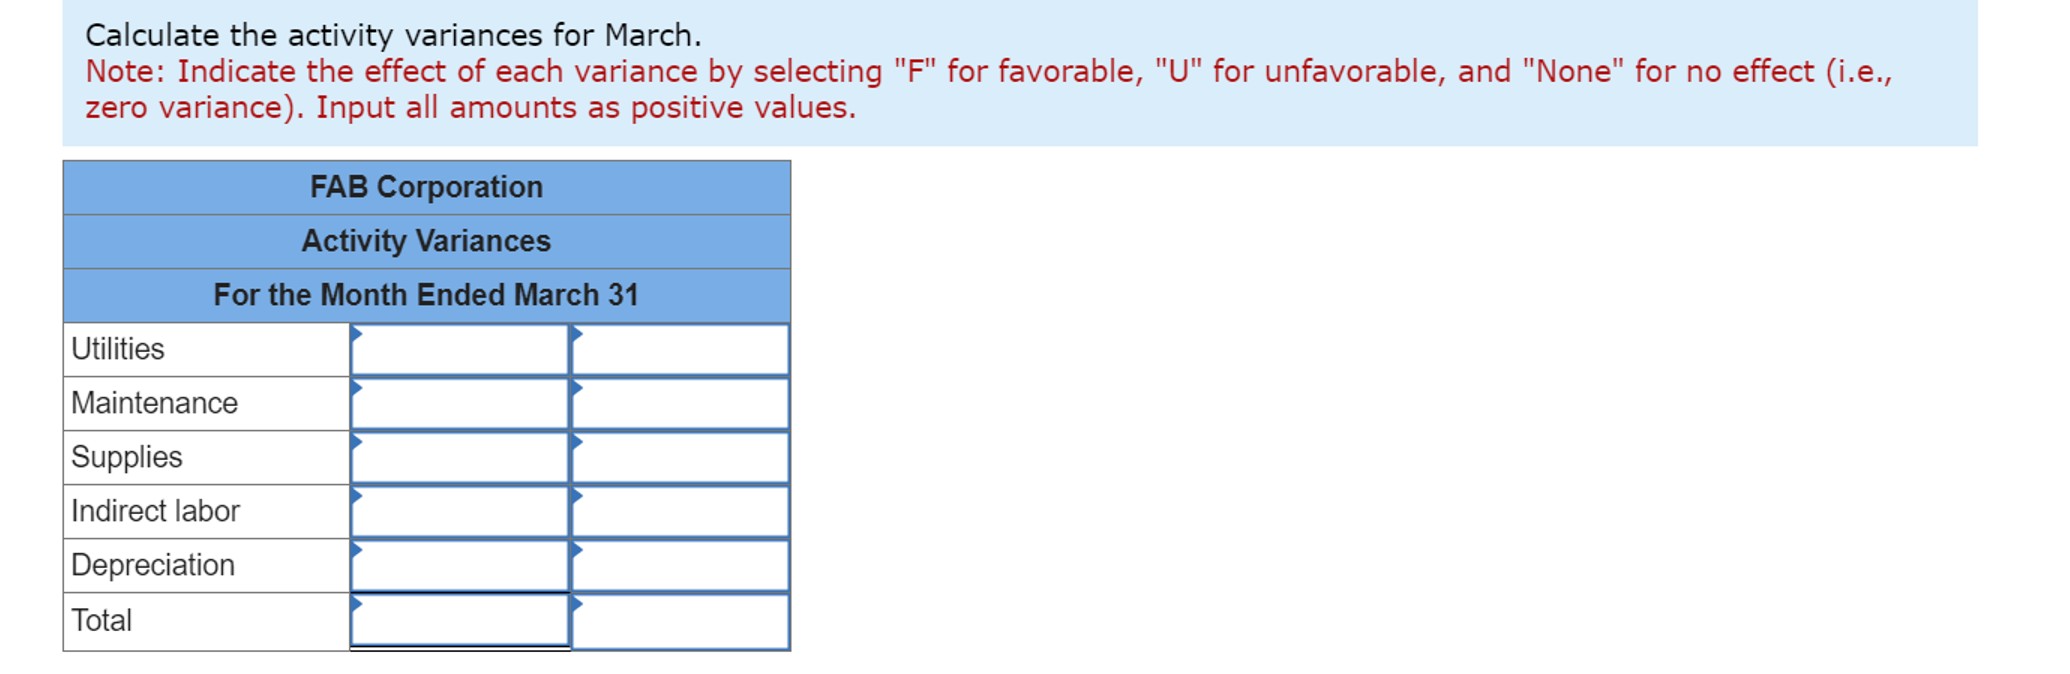The height and width of the screenshot is (674, 2070).
Task: Select the Indirect labor row label
Action: pos(154,512)
